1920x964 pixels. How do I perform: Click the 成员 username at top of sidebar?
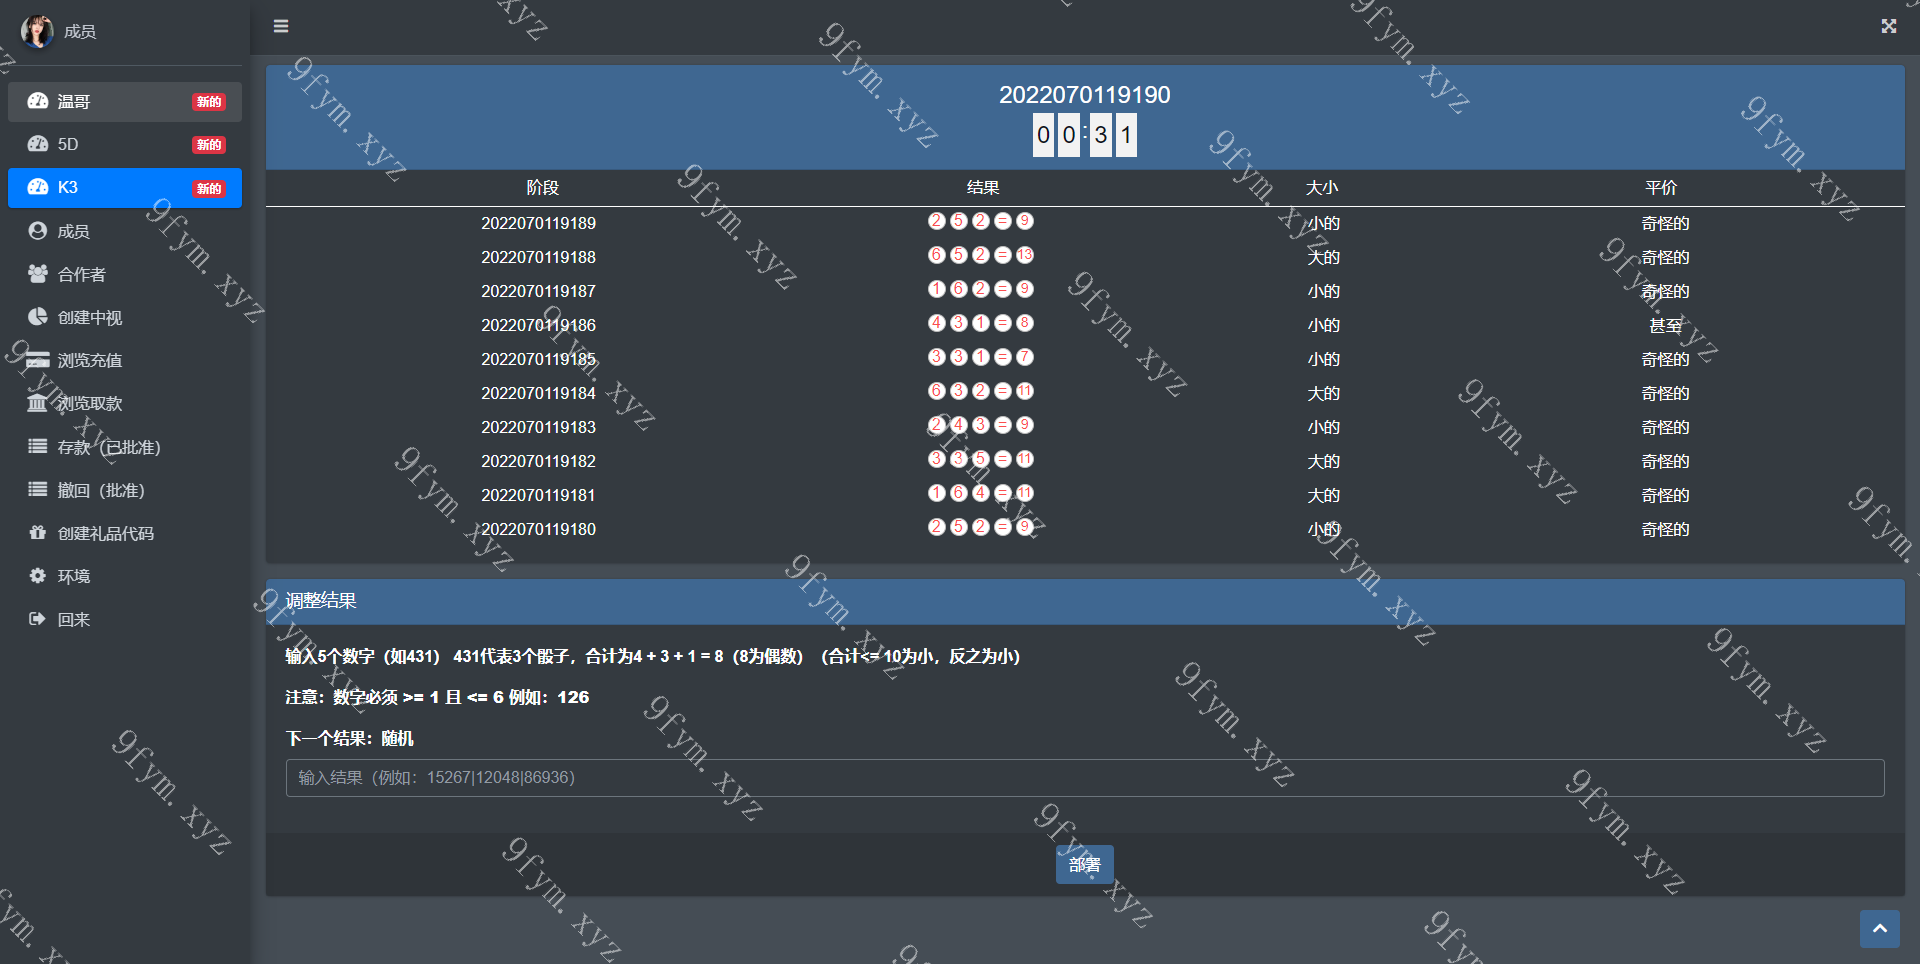(x=80, y=32)
